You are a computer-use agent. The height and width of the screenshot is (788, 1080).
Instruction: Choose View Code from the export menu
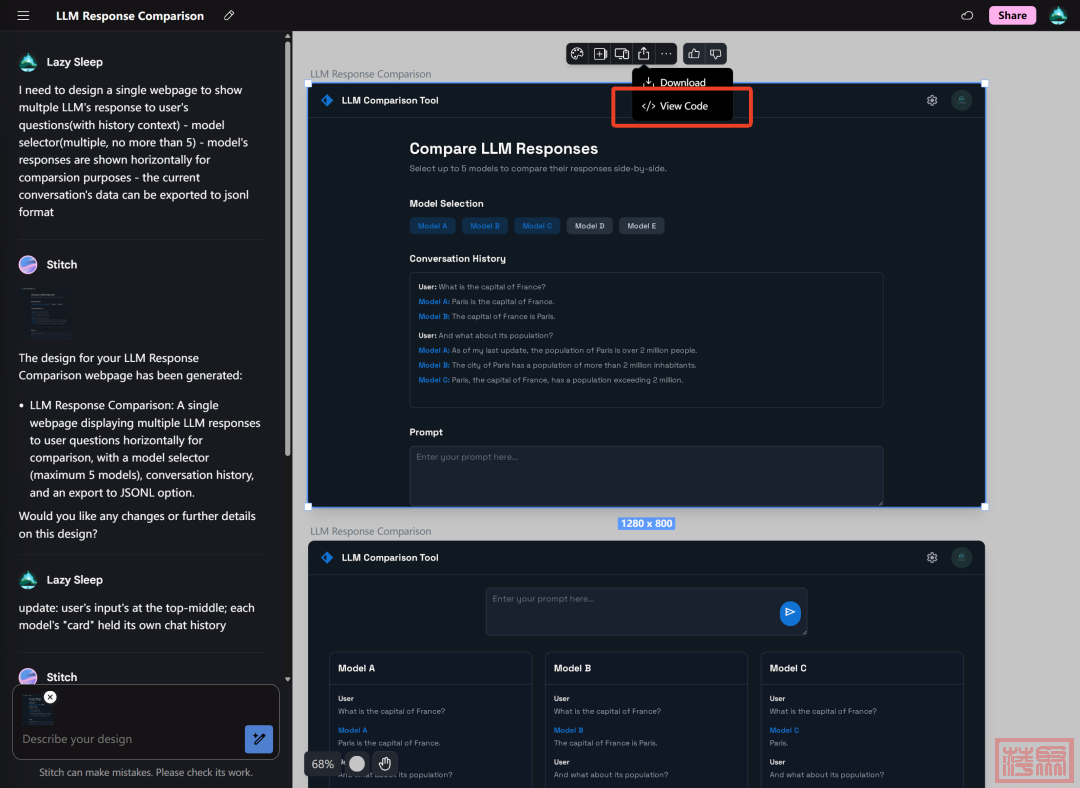682,106
